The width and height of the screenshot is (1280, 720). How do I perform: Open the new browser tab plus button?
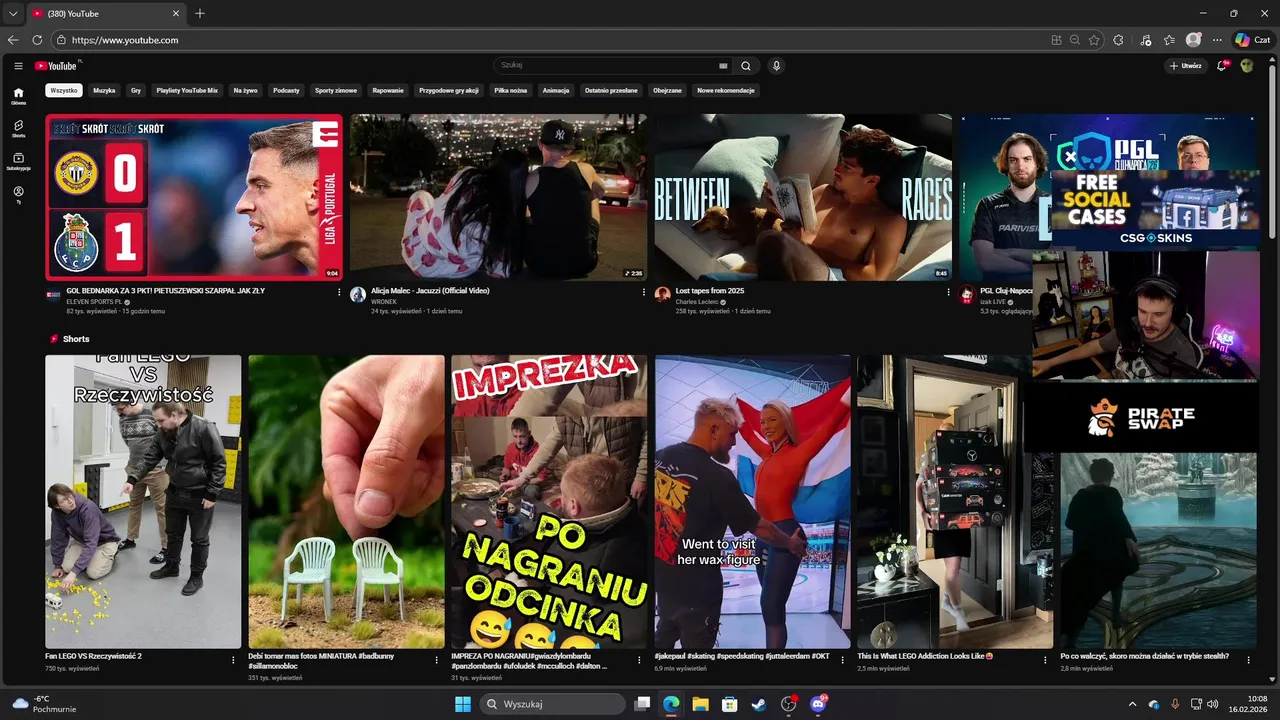pyautogui.click(x=200, y=14)
